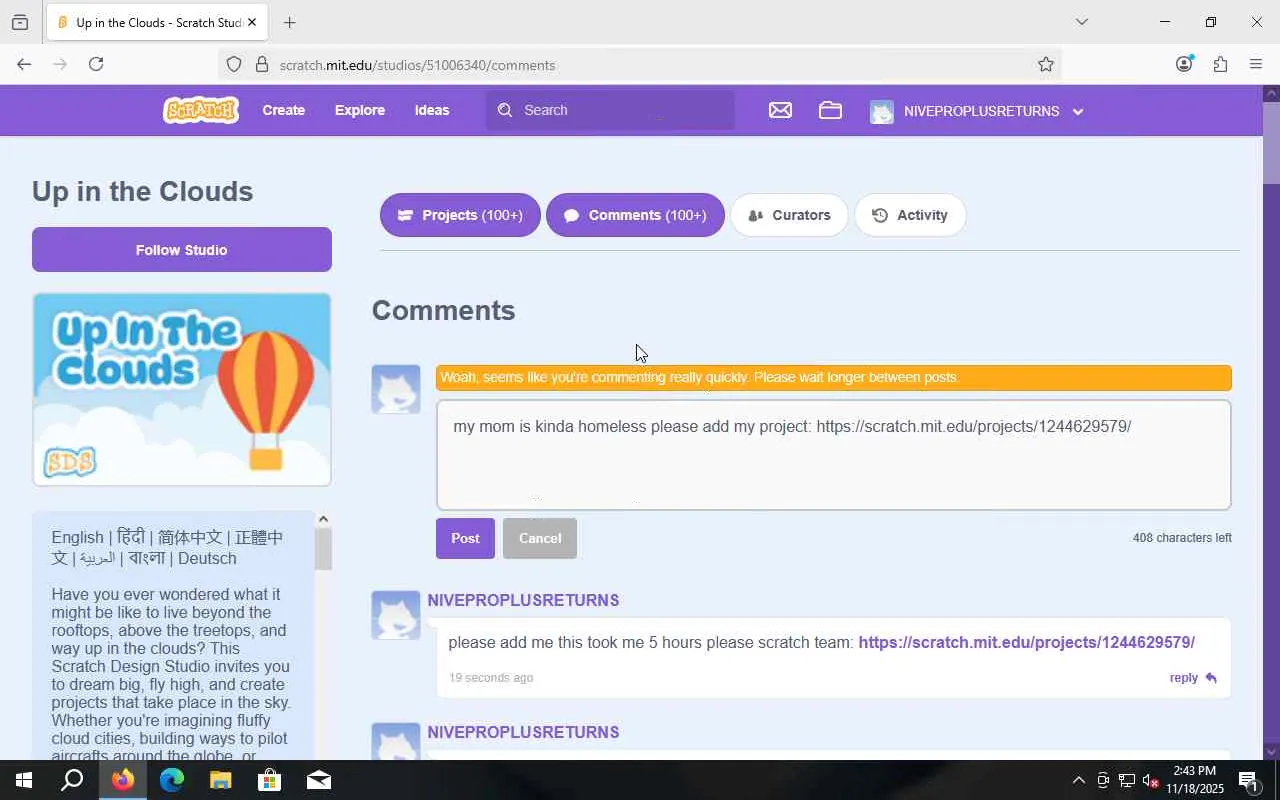Image resolution: width=1280 pixels, height=800 pixels.
Task: Click the Scratch search field
Action: [610, 110]
